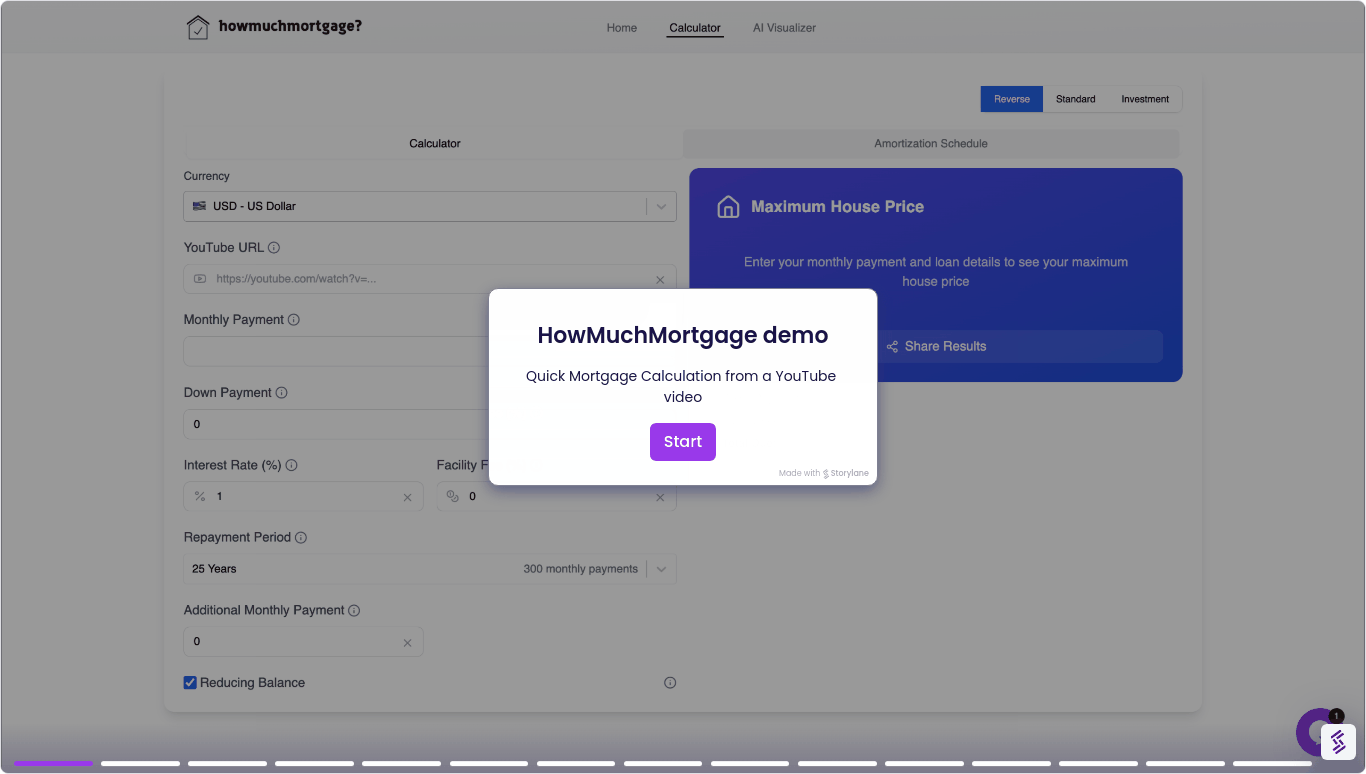The image size is (1366, 774).
Task: Click the Additional Monthly Payment input field
Action: pos(303,641)
